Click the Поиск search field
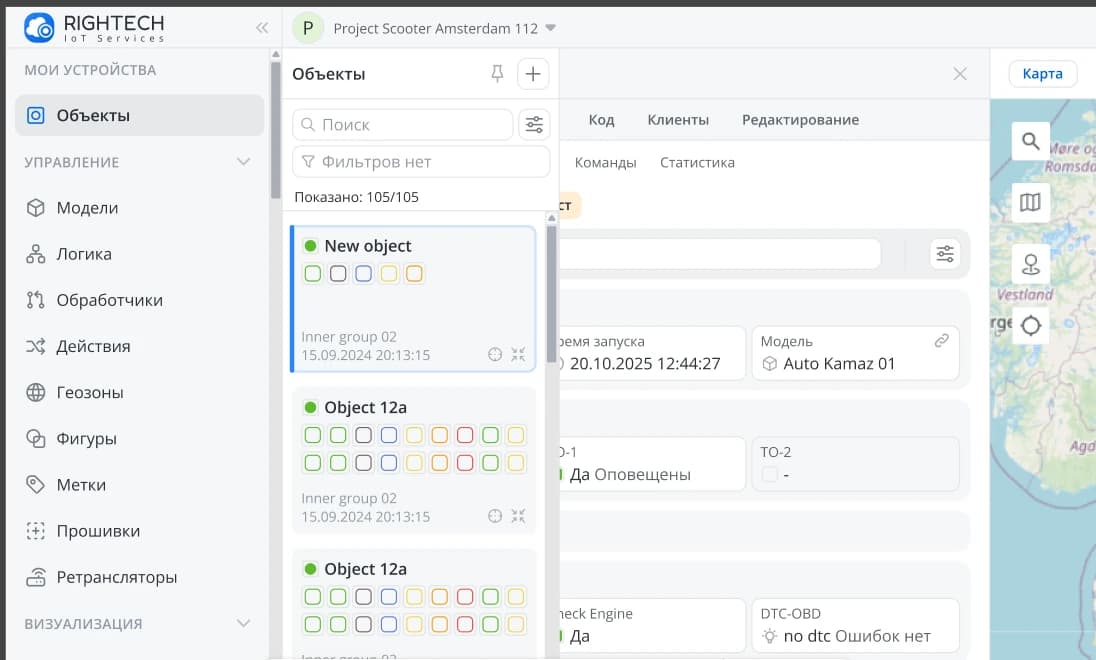 (403, 125)
